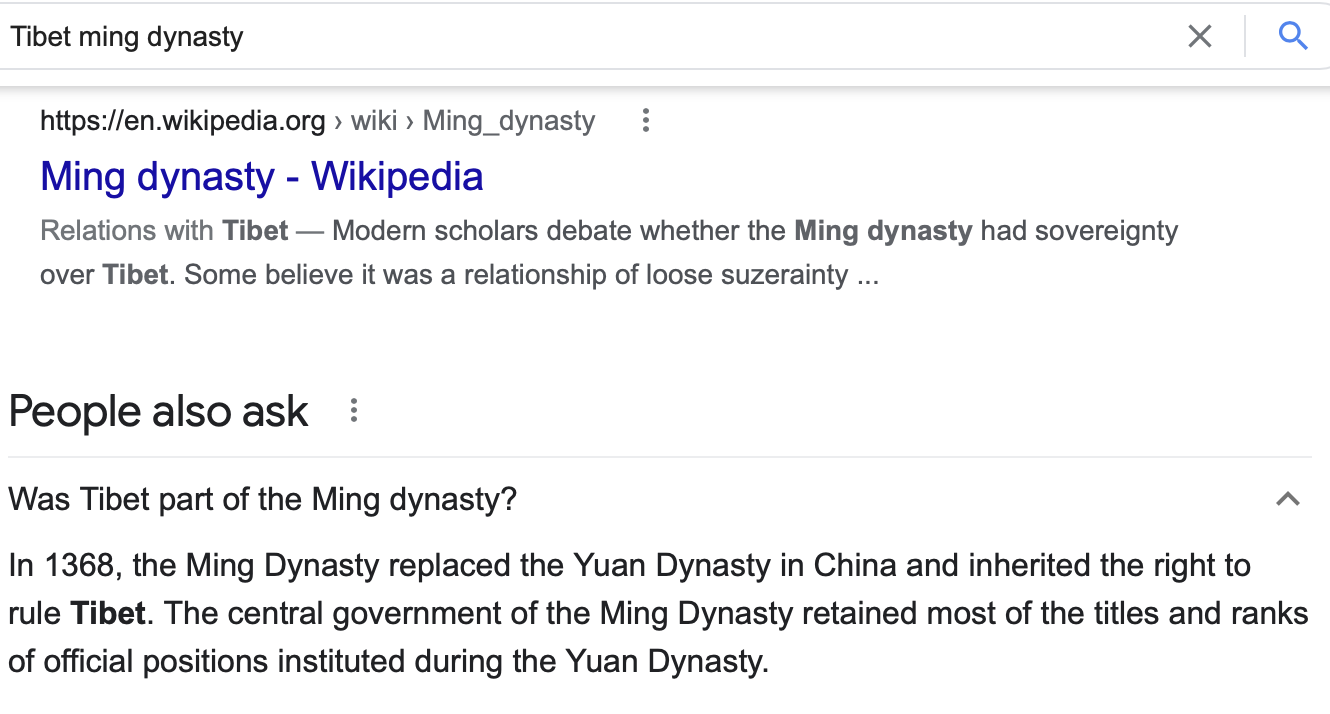Open the three-dot menu beside the Wikipedia URL
The height and width of the screenshot is (714, 1330).
[646, 122]
